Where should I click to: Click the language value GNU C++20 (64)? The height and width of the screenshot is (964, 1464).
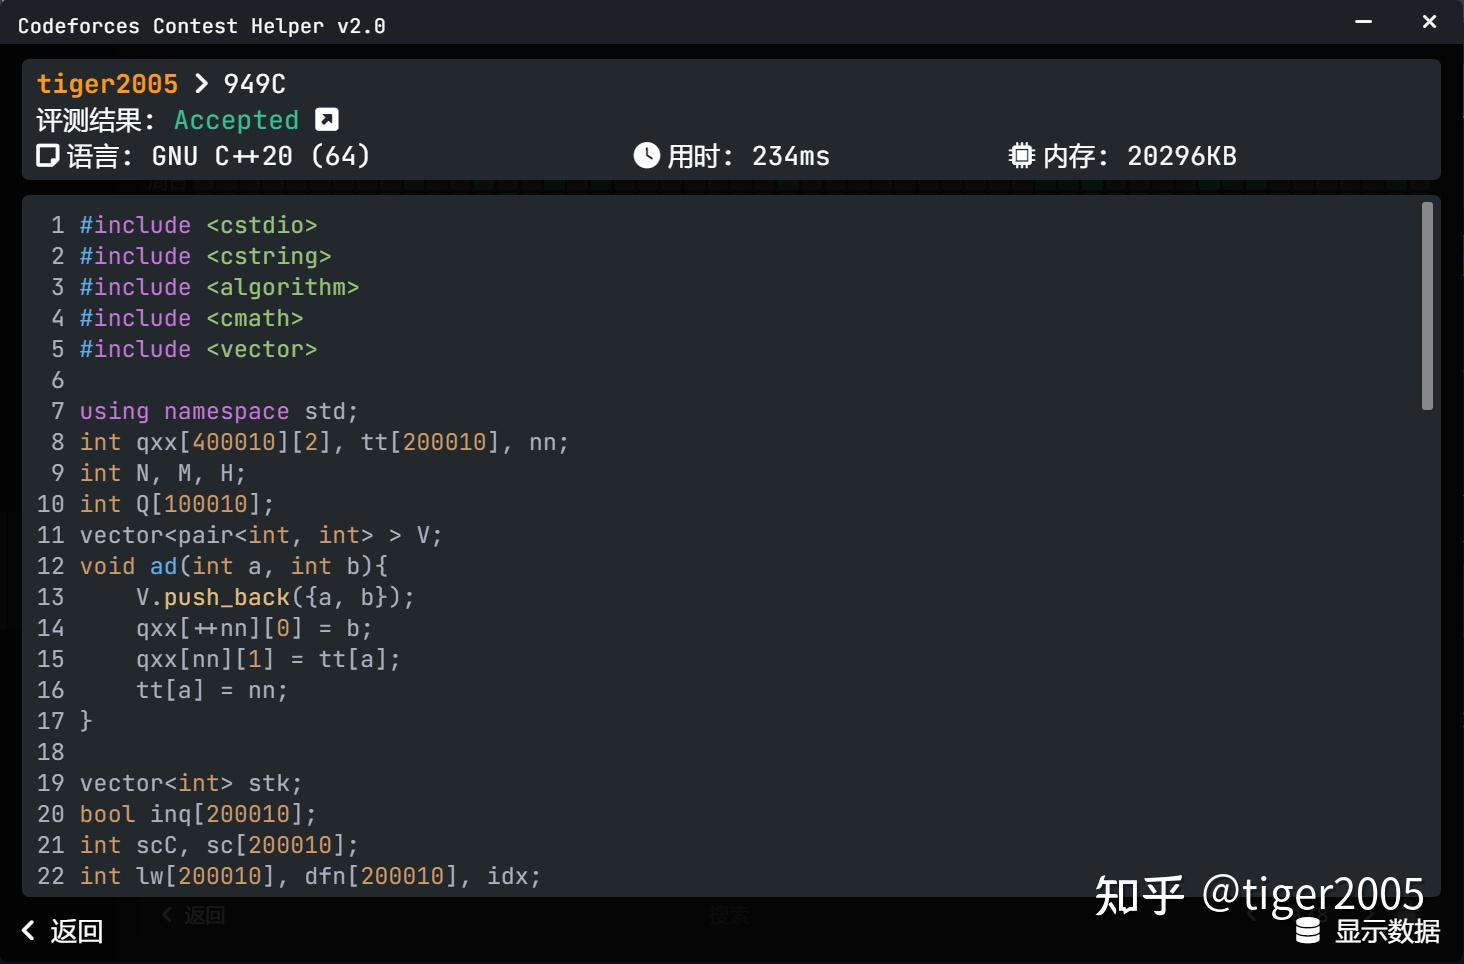coord(261,156)
